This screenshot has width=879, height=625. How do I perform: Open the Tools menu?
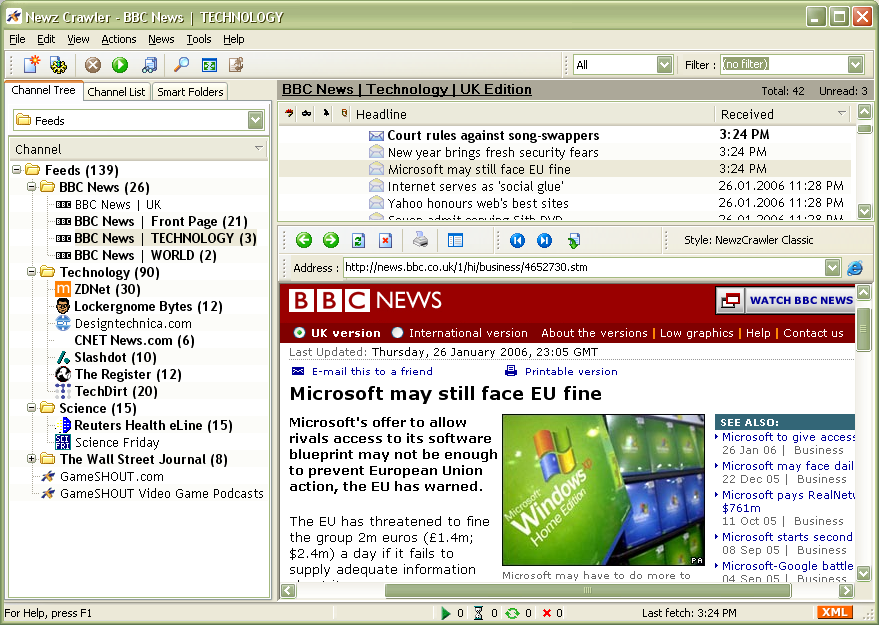pos(199,39)
